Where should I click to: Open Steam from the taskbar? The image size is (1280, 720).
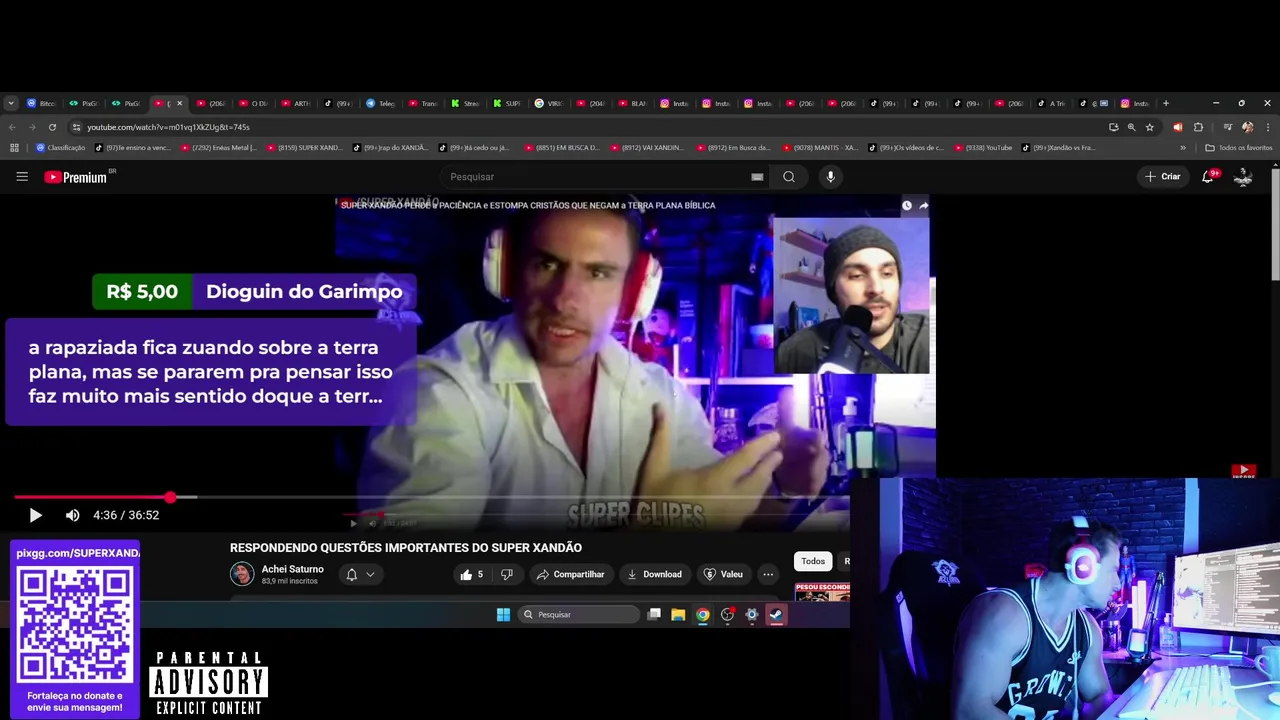coord(776,615)
